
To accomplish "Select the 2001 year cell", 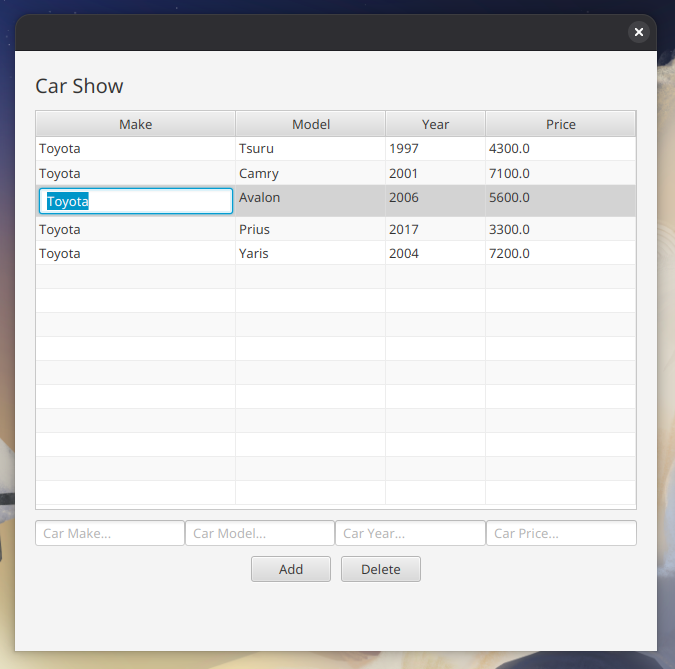I will (x=435, y=173).
